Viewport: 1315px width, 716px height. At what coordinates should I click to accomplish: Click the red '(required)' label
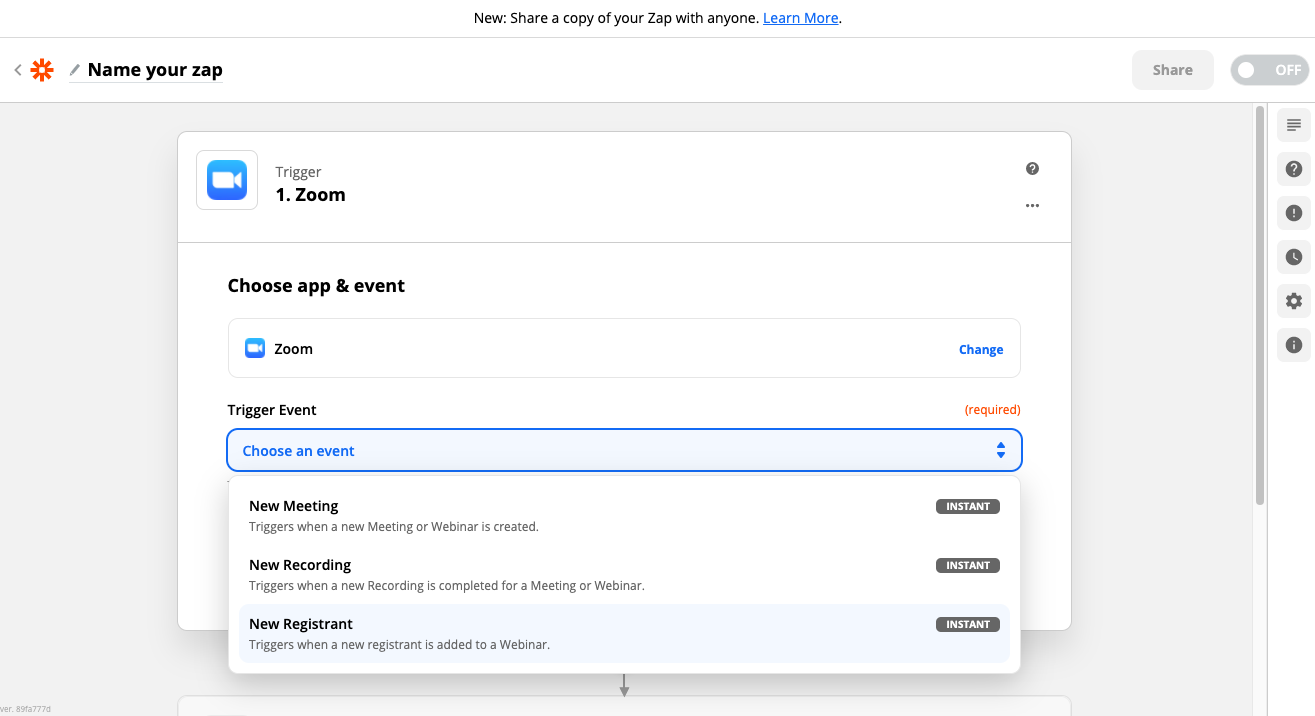[x=992, y=410]
